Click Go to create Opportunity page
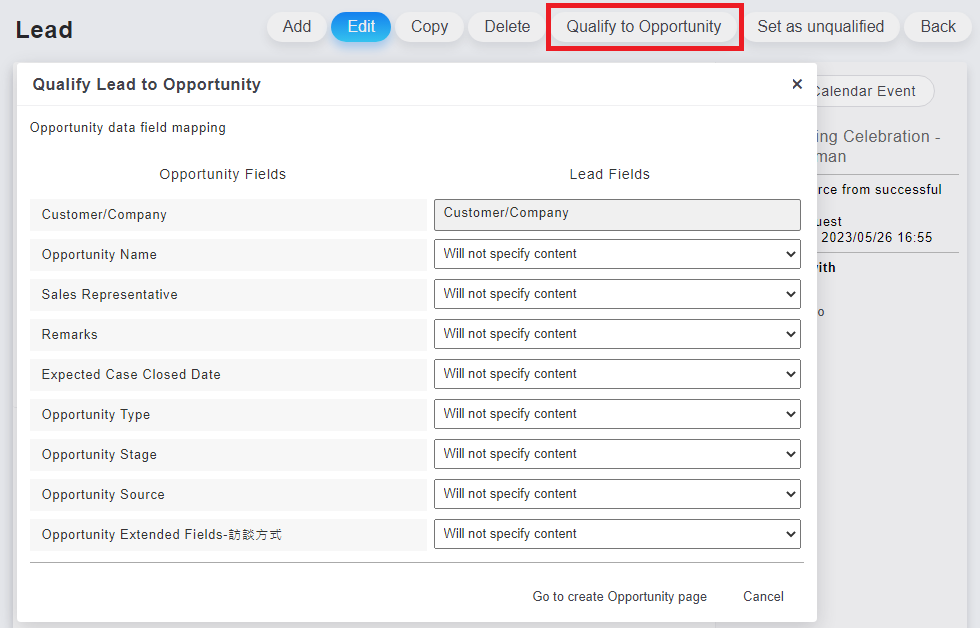Screen dimensions: 980x628 pos(619,597)
